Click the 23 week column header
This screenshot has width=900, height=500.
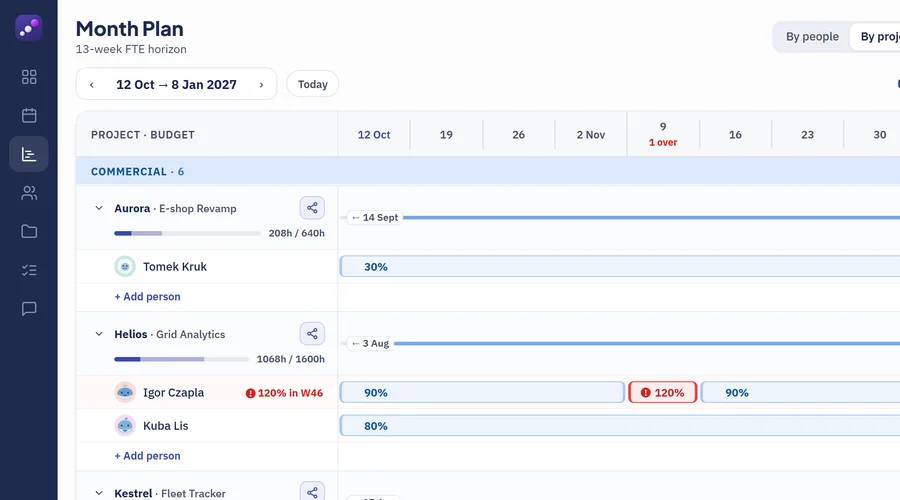pos(808,135)
